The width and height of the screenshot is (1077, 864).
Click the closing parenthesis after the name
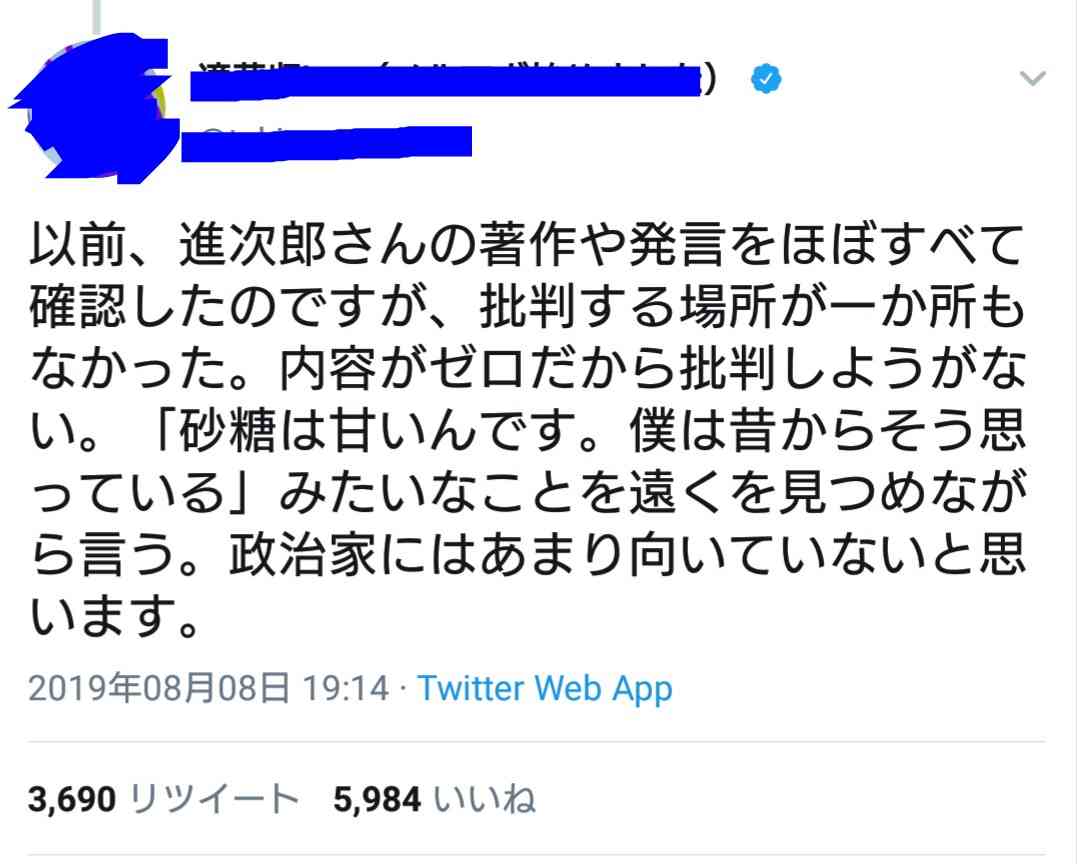(x=710, y=79)
